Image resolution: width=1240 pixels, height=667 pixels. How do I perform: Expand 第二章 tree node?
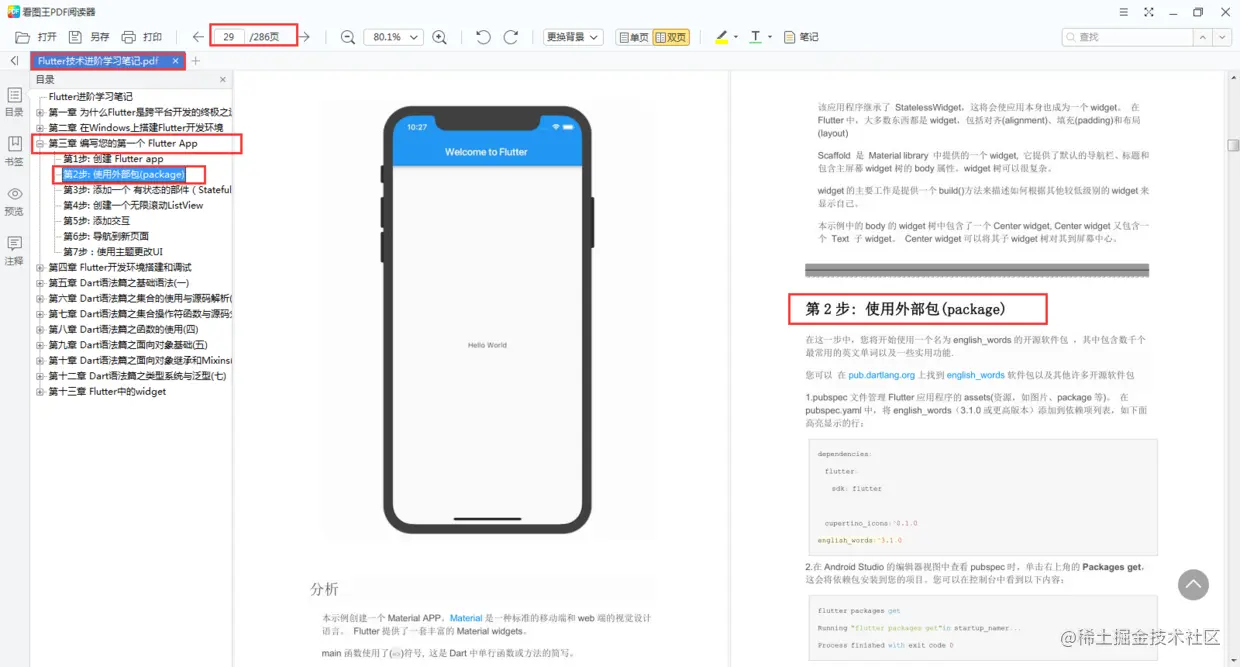(40, 128)
